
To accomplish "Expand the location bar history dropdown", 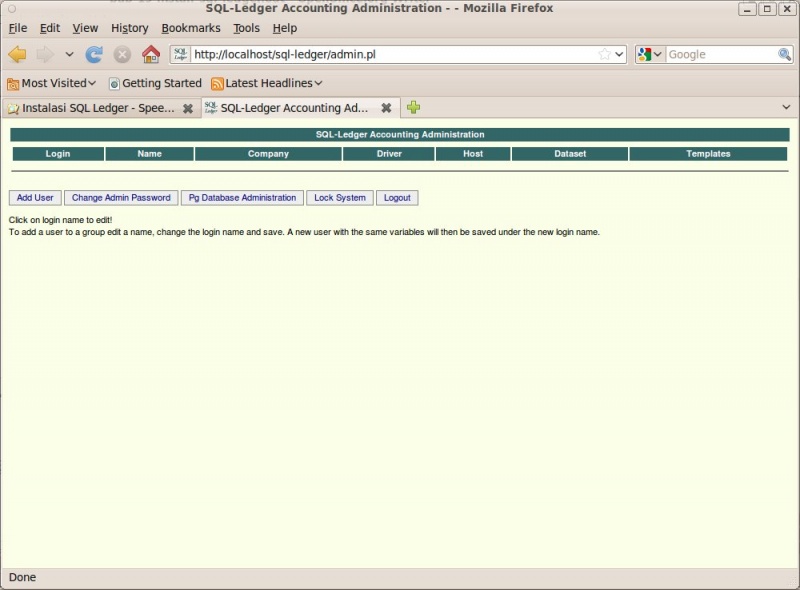I will tap(621, 54).
